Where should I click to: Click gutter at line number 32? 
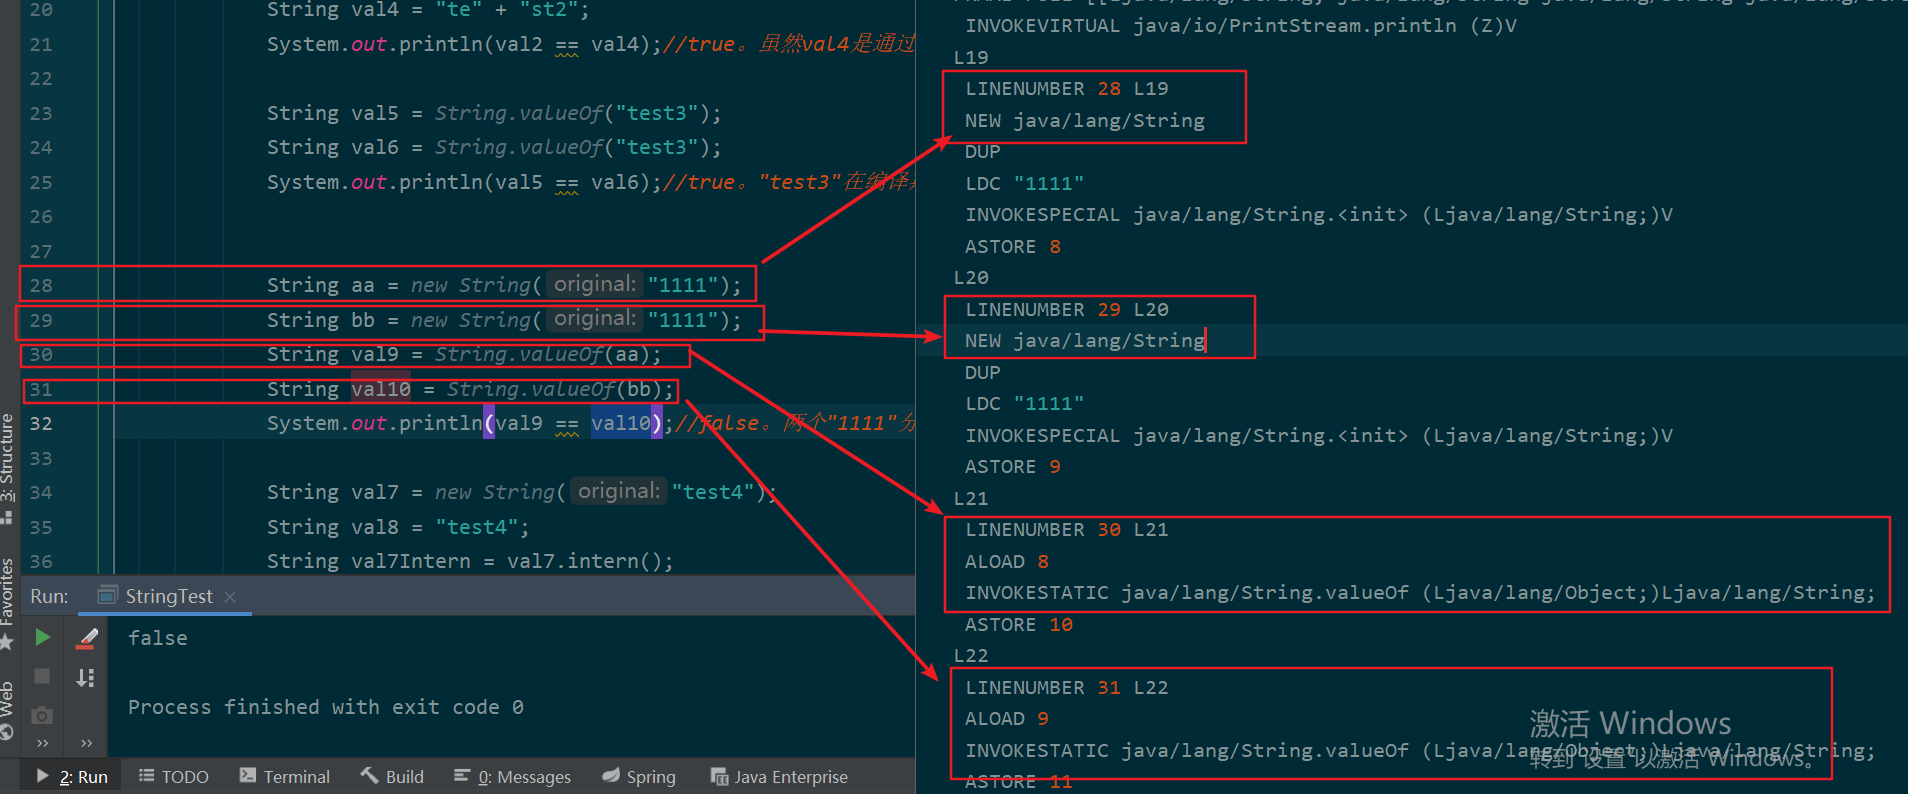(41, 424)
